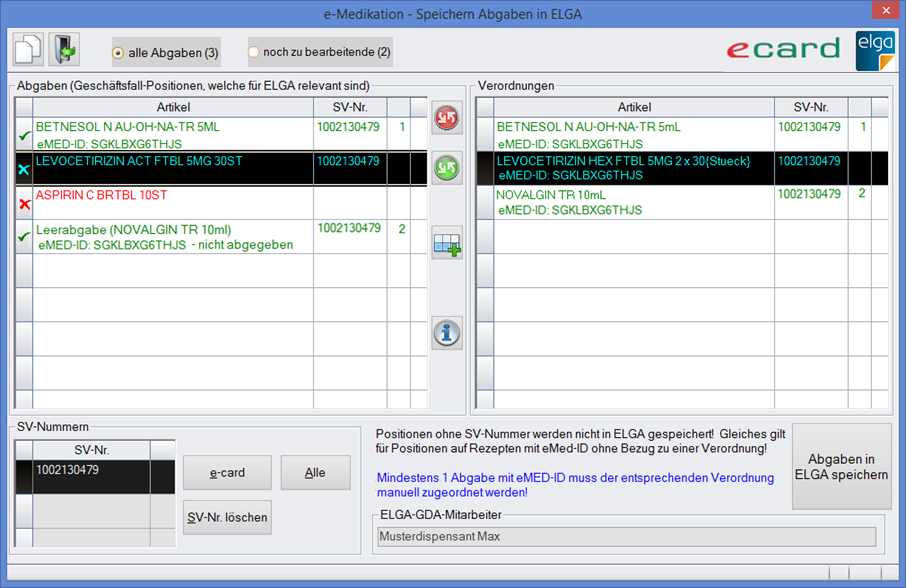
Task: Click the ELGA-GDA-Mitarbeiter text field
Action: tap(625, 537)
